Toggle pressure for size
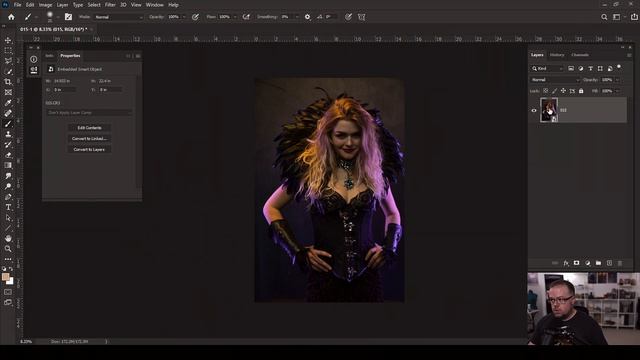Image resolution: width=640 pixels, height=360 pixels. (348, 17)
